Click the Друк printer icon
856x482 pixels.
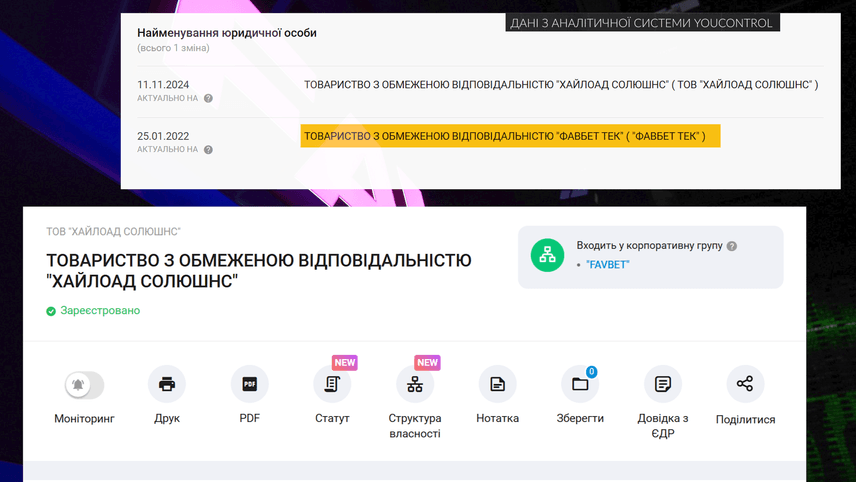coord(167,385)
